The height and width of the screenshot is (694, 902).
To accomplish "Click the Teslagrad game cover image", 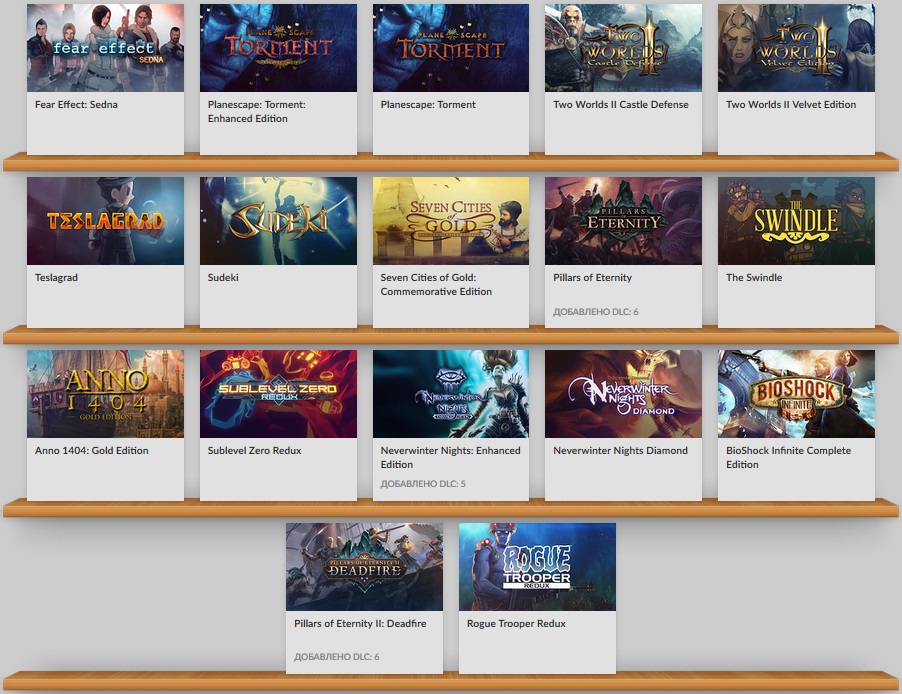I will [105, 221].
